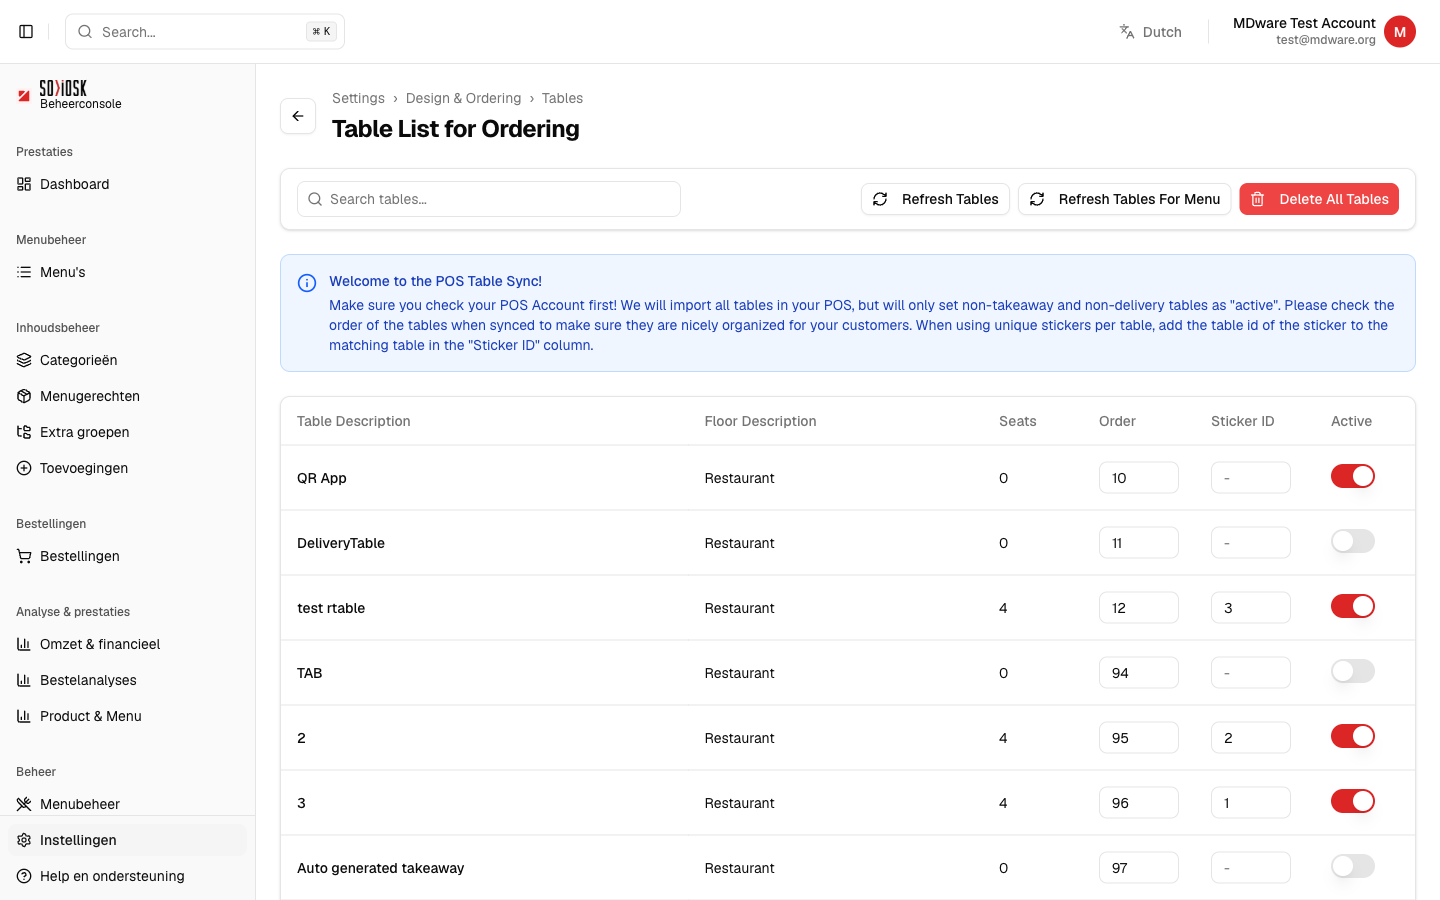Disable the Active toggle for QR App
Screen dimensions: 1440x900
coord(1353,477)
